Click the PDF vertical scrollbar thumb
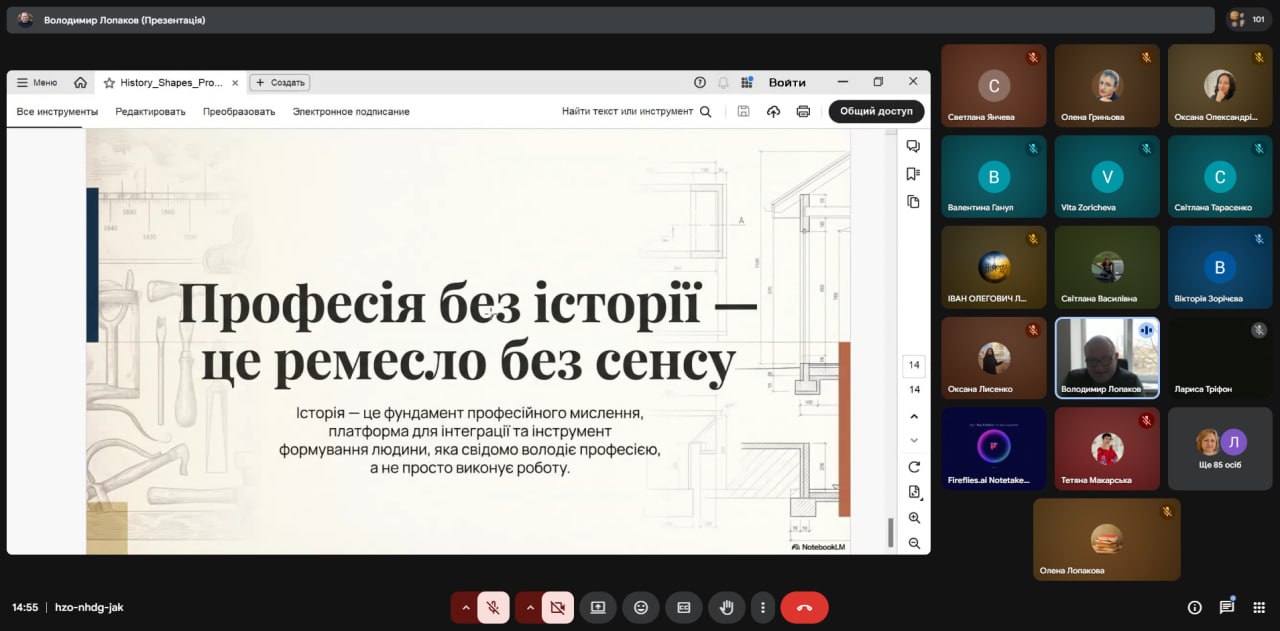The image size is (1280, 631). point(890,532)
